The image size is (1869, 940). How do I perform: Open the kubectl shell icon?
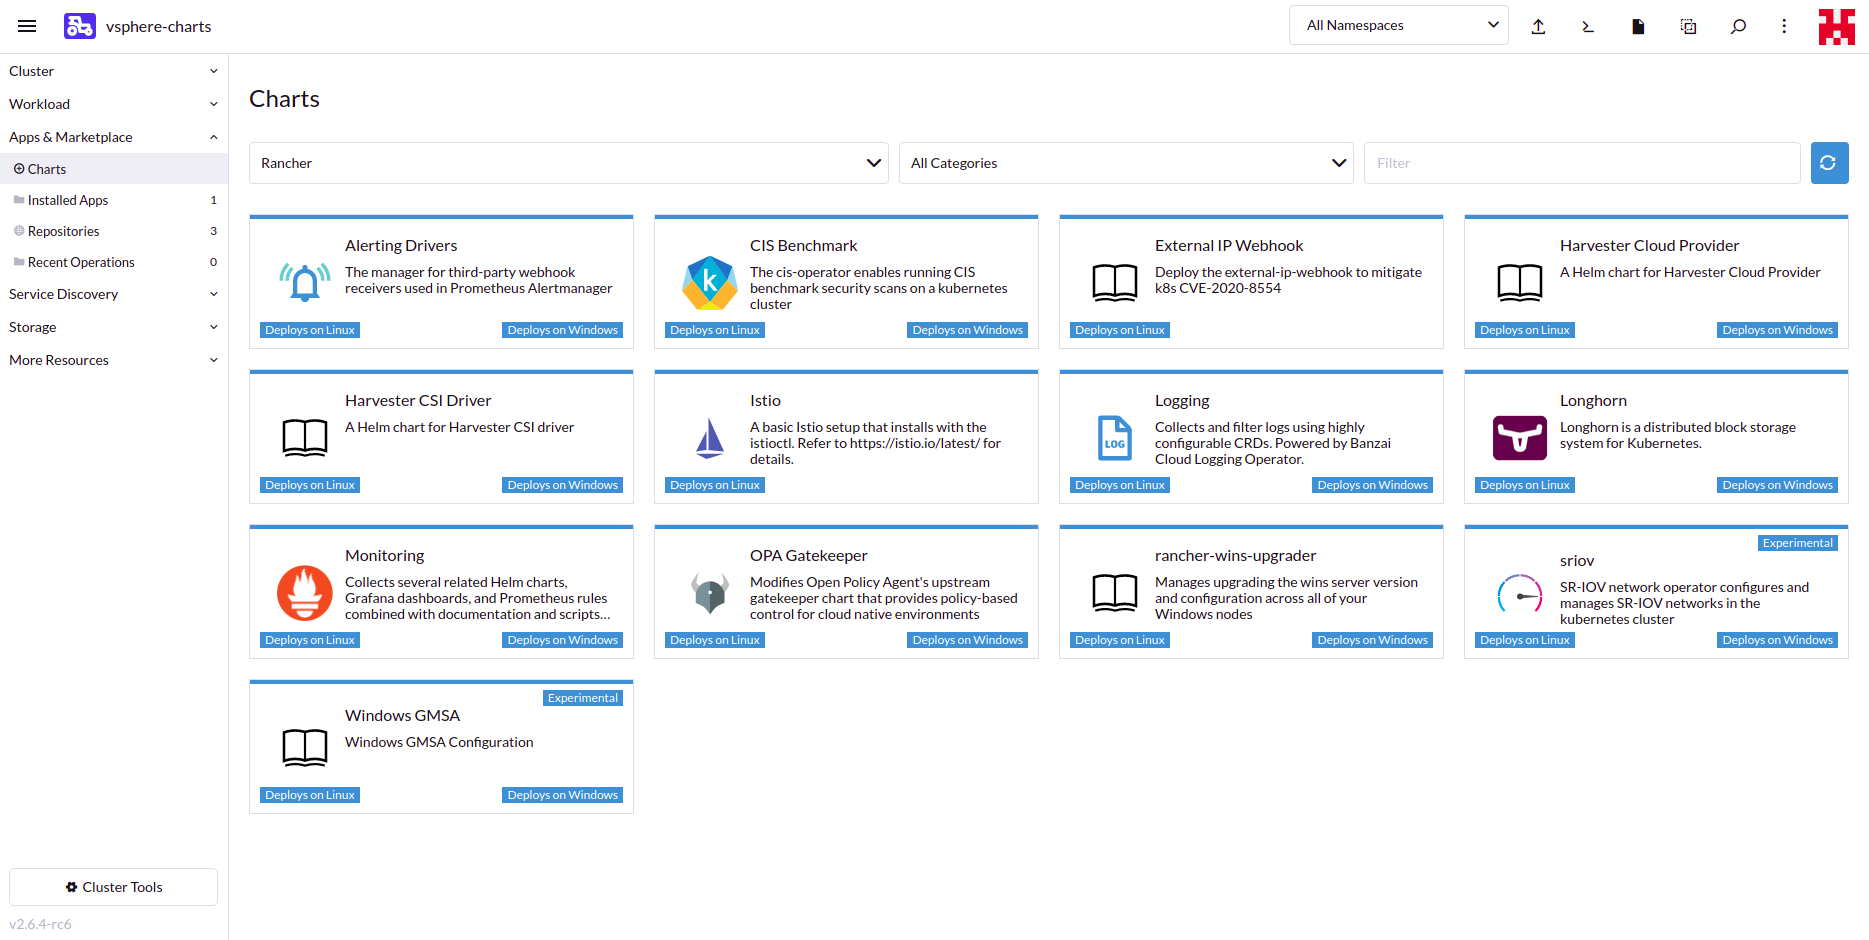1588,26
